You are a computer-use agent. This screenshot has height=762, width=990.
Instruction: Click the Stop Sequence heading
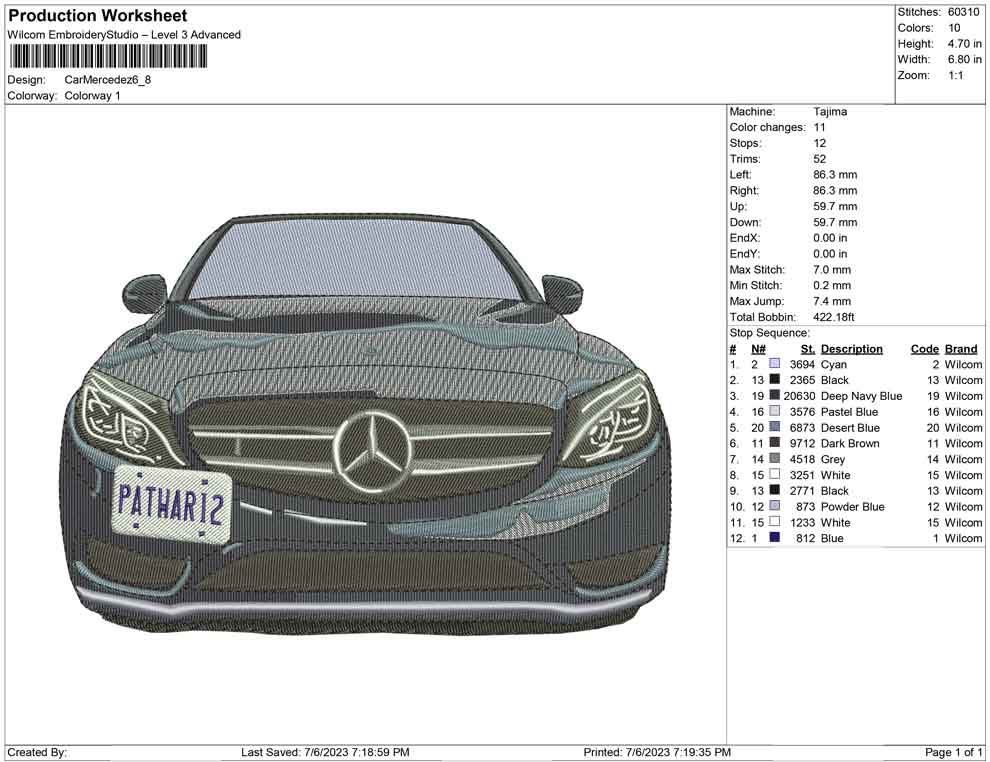pyautogui.click(x=770, y=333)
